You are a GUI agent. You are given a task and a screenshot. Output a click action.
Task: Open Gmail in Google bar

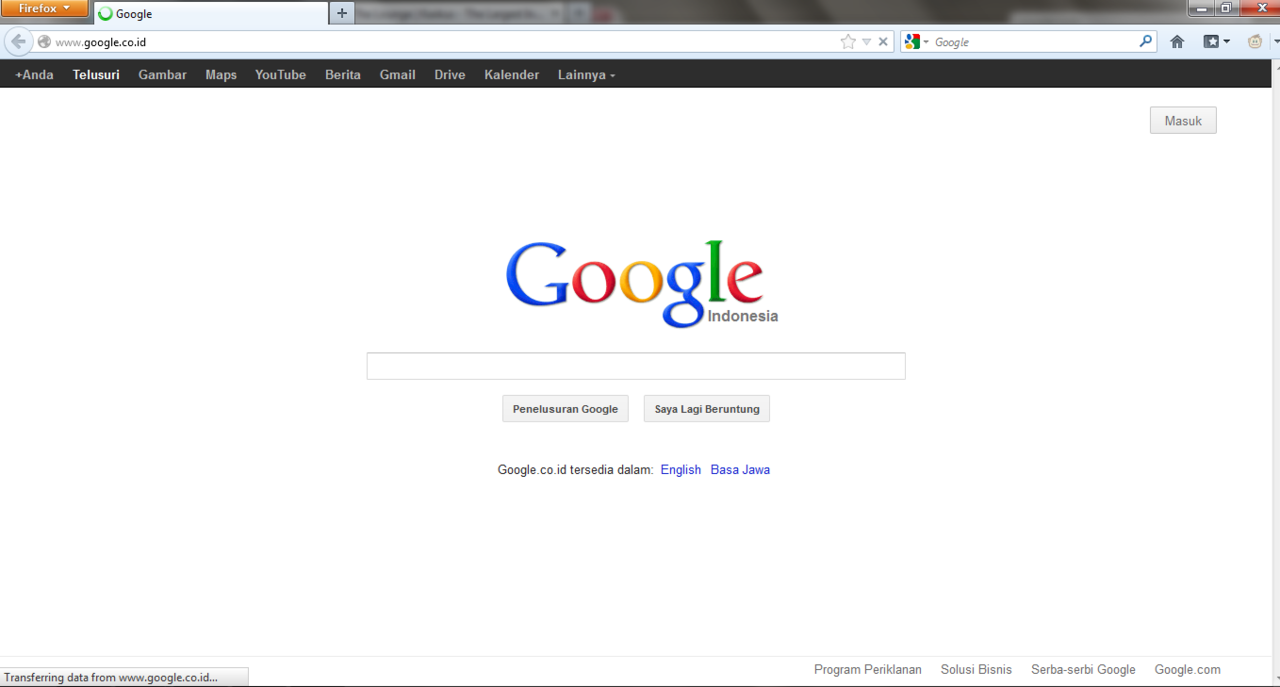[x=397, y=75]
